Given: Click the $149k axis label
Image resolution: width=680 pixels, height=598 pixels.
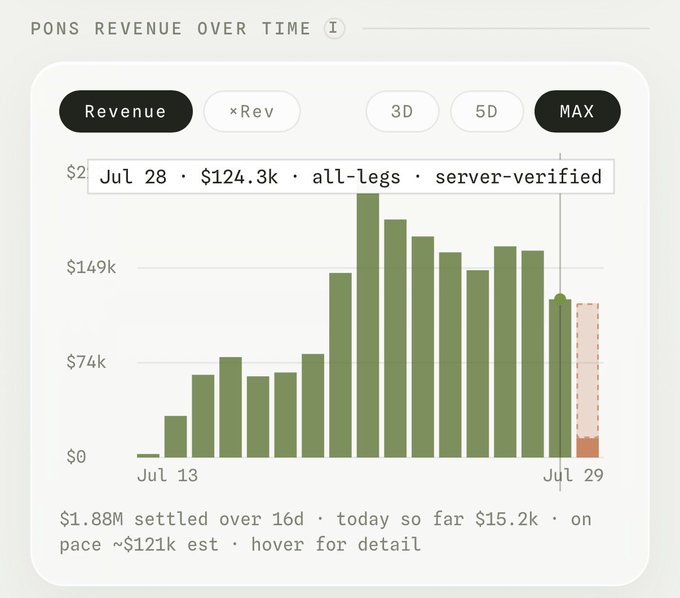Looking at the screenshot, I should click(x=91, y=267).
